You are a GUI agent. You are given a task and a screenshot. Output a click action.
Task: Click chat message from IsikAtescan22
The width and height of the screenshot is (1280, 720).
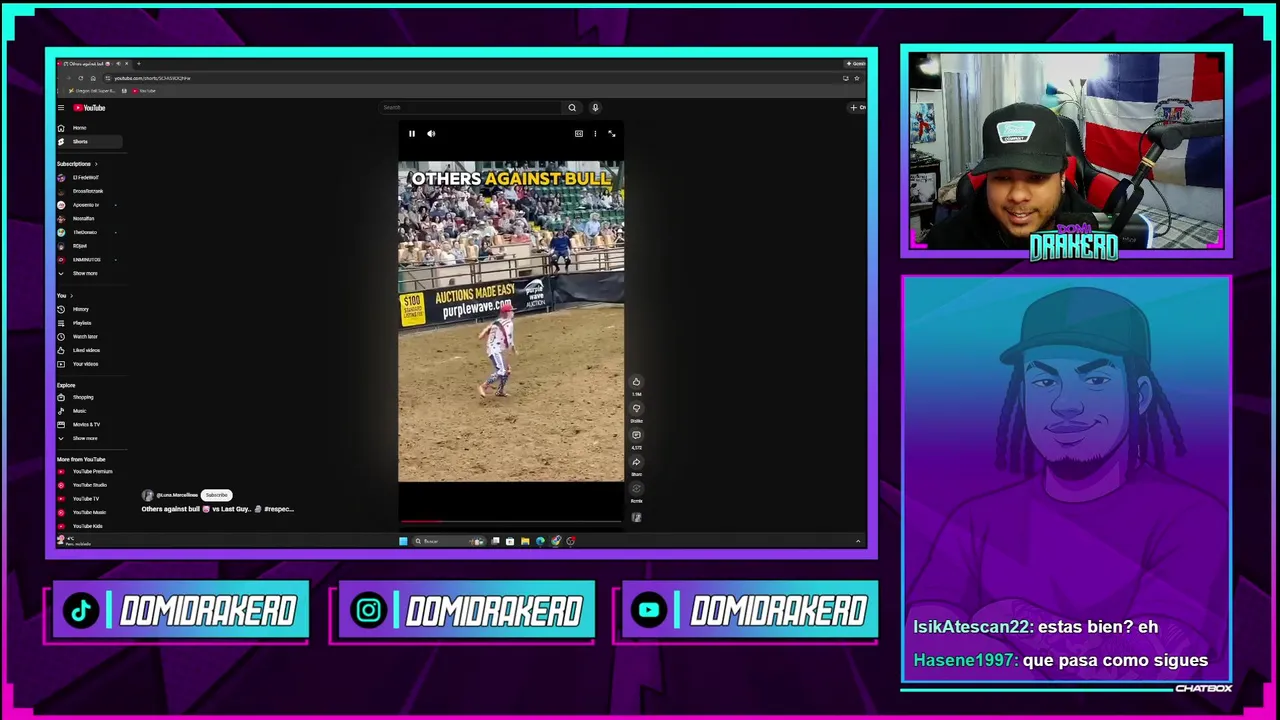(1035, 627)
